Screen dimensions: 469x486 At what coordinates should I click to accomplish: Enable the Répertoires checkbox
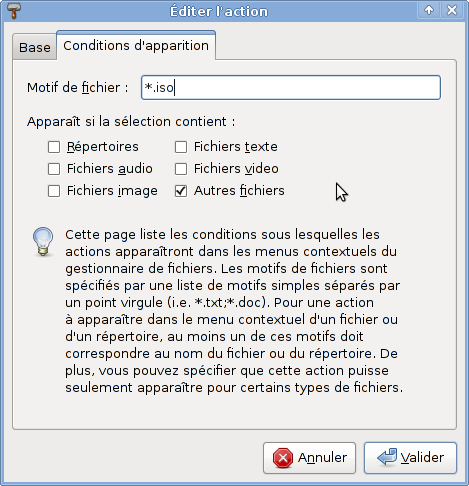click(x=54, y=147)
